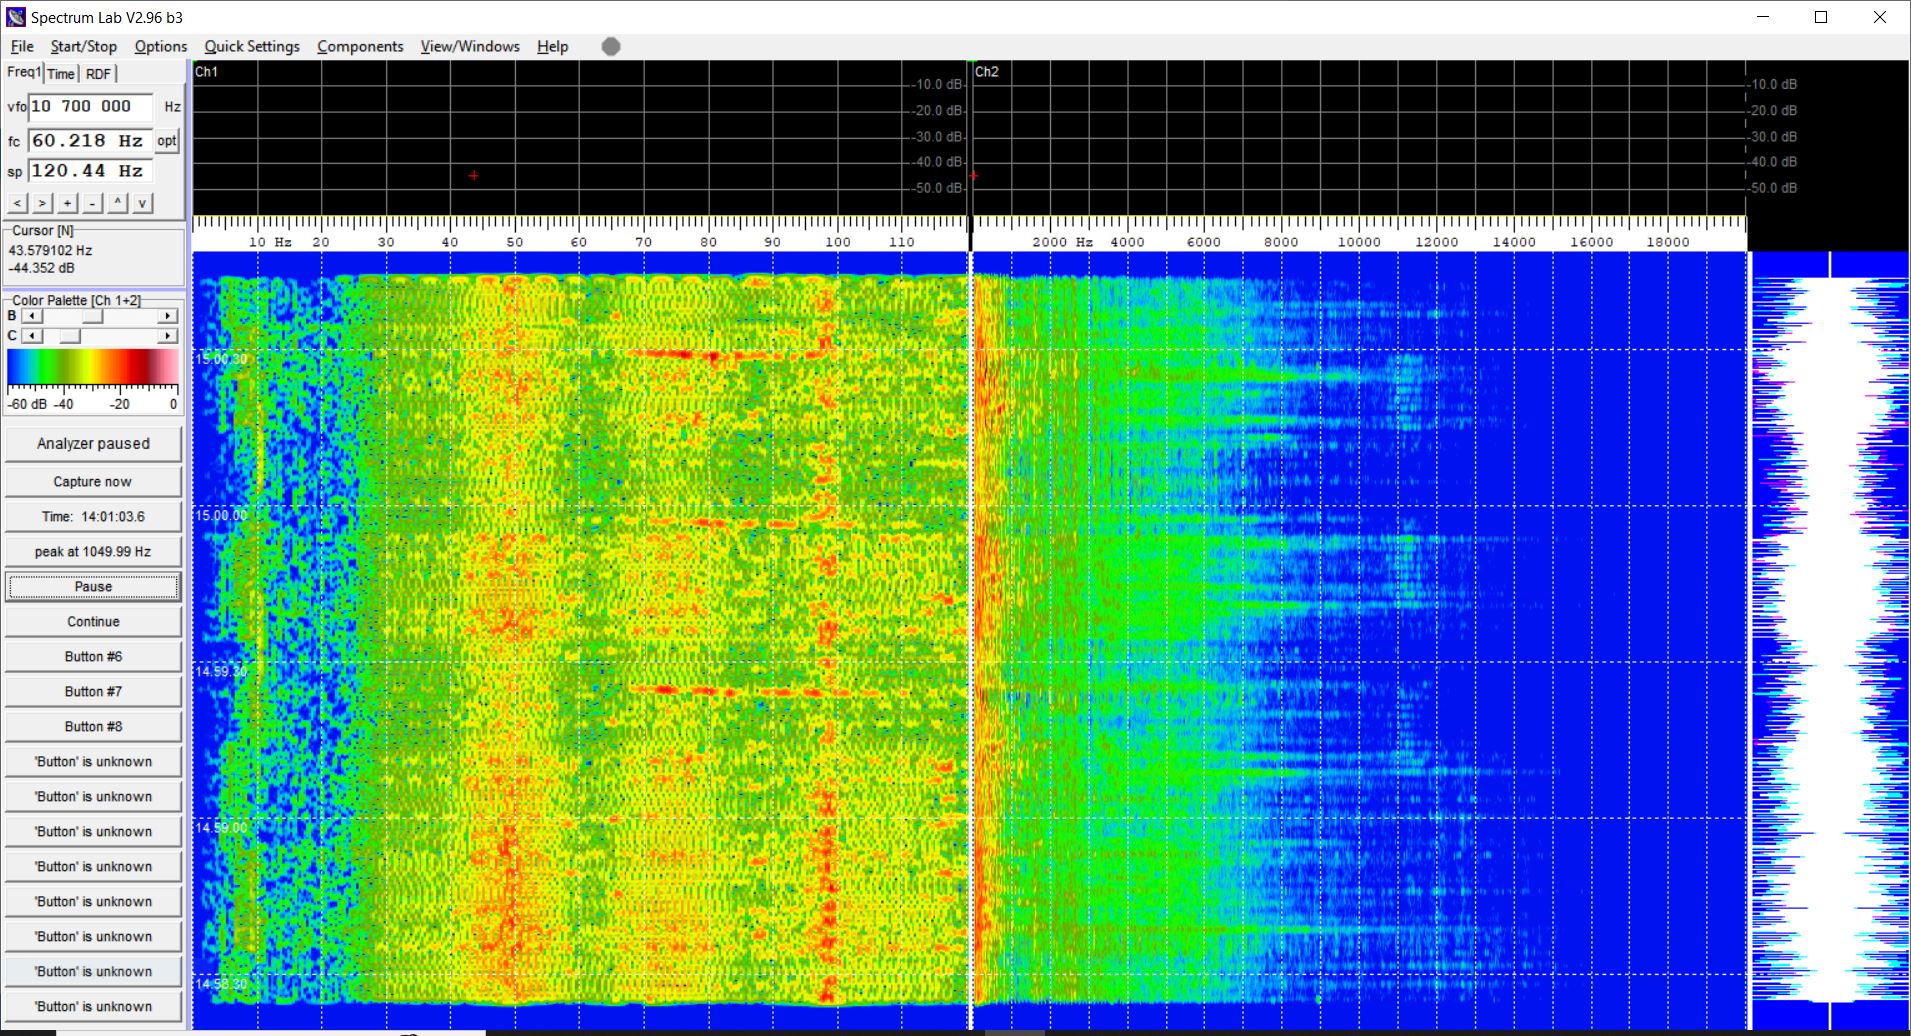Image resolution: width=1911 pixels, height=1036 pixels.
Task: Click the gray recording indicator circle in menu bar
Action: pos(611,46)
